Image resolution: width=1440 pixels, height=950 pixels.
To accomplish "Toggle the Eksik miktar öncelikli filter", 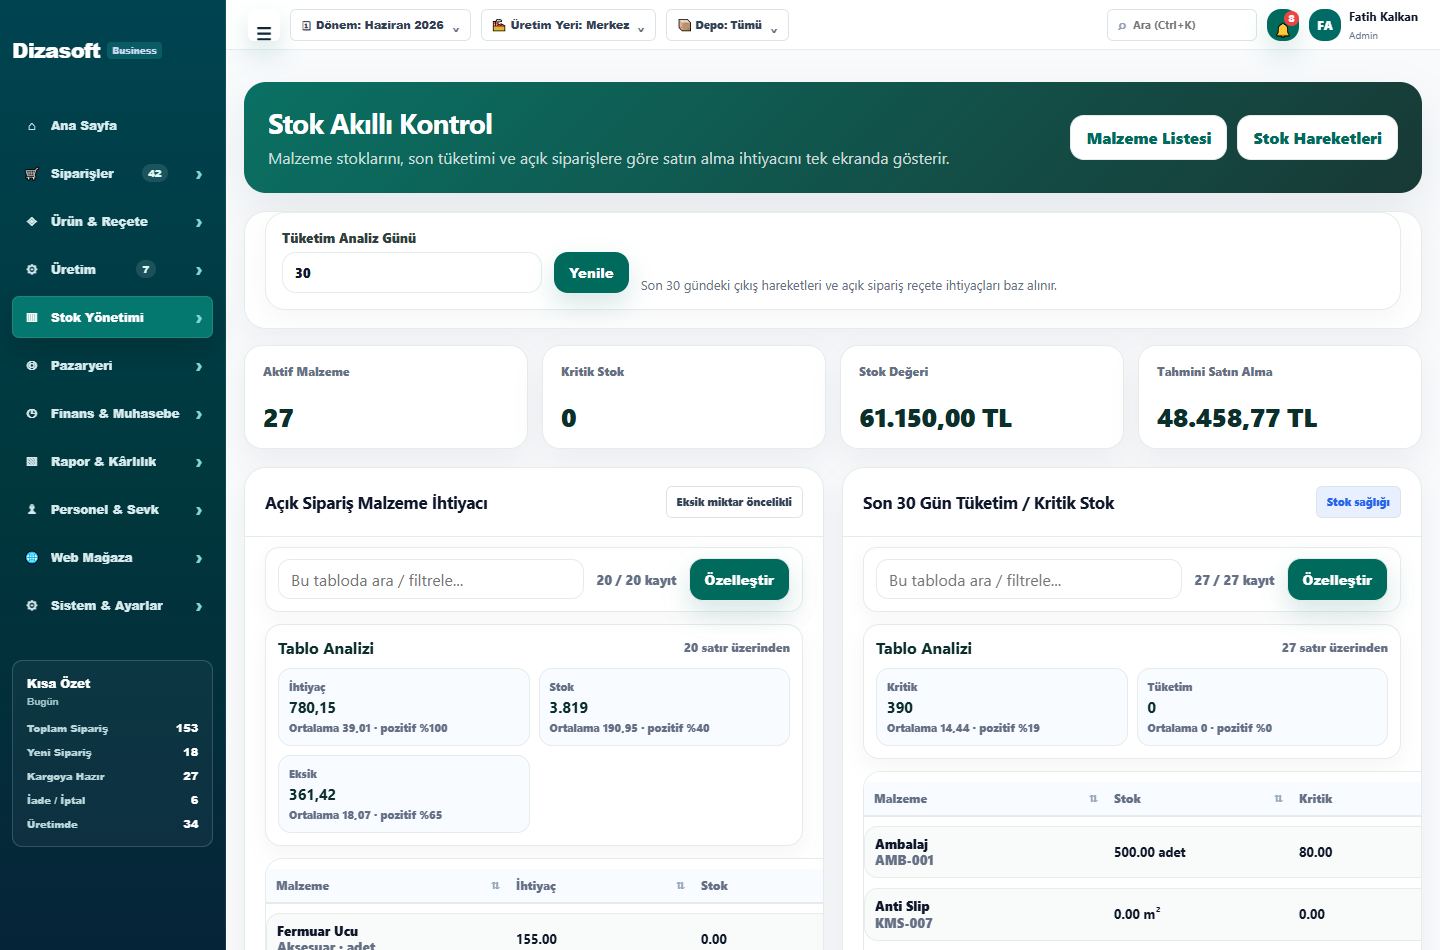I will (734, 502).
